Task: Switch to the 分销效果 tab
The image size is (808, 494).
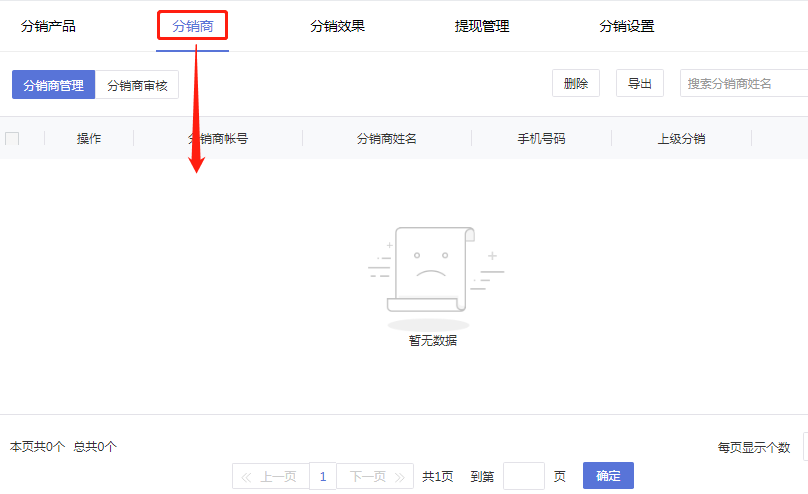Action: [338, 26]
